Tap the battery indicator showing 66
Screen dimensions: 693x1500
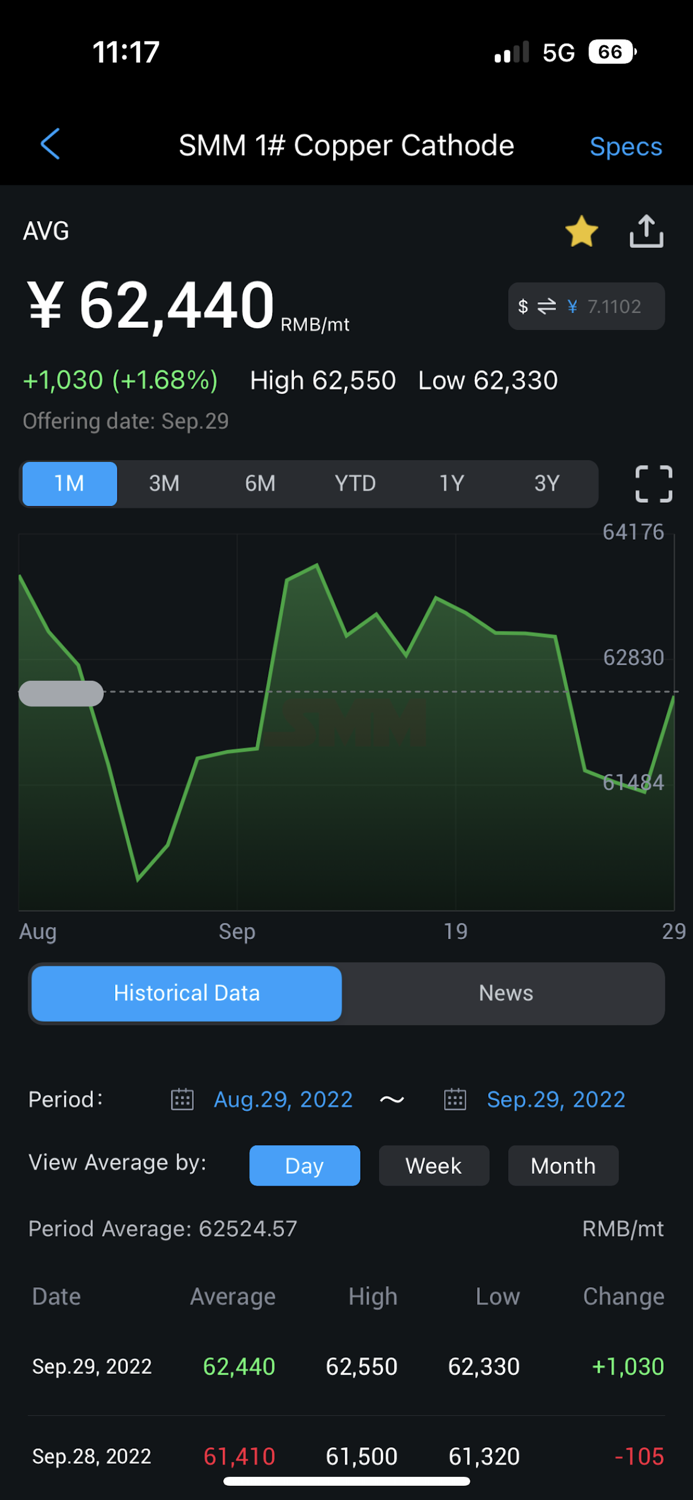[x=610, y=51]
